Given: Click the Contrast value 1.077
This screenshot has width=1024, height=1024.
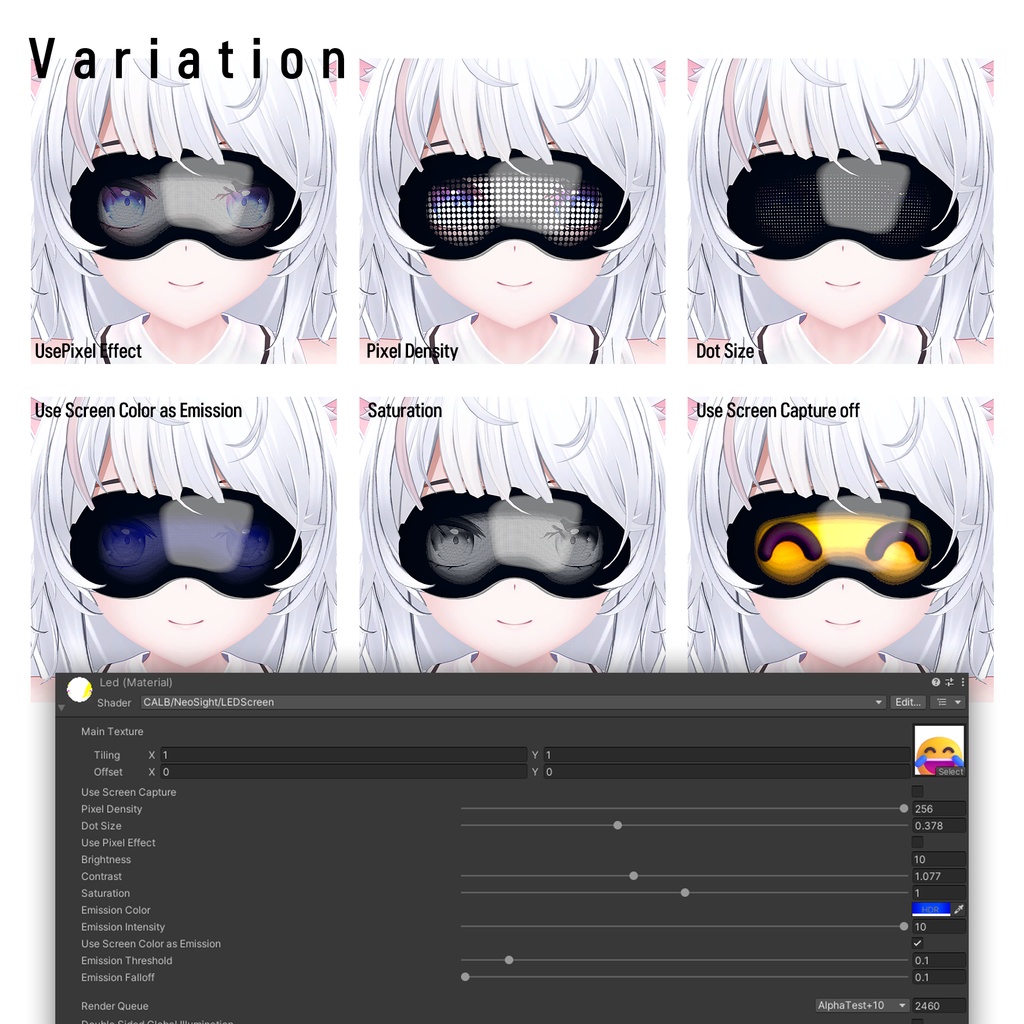Looking at the screenshot, I should [x=938, y=876].
